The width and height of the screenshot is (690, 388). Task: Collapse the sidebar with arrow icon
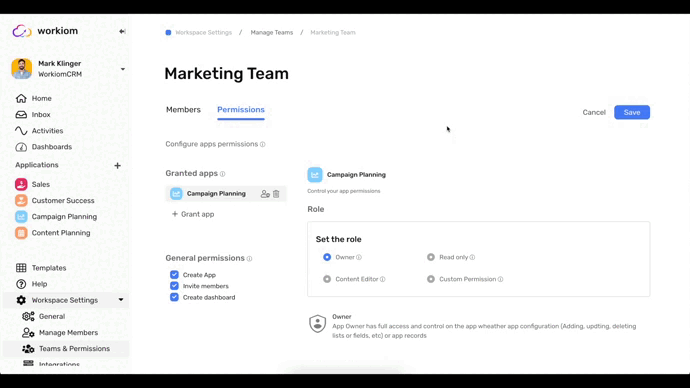click(x=122, y=31)
